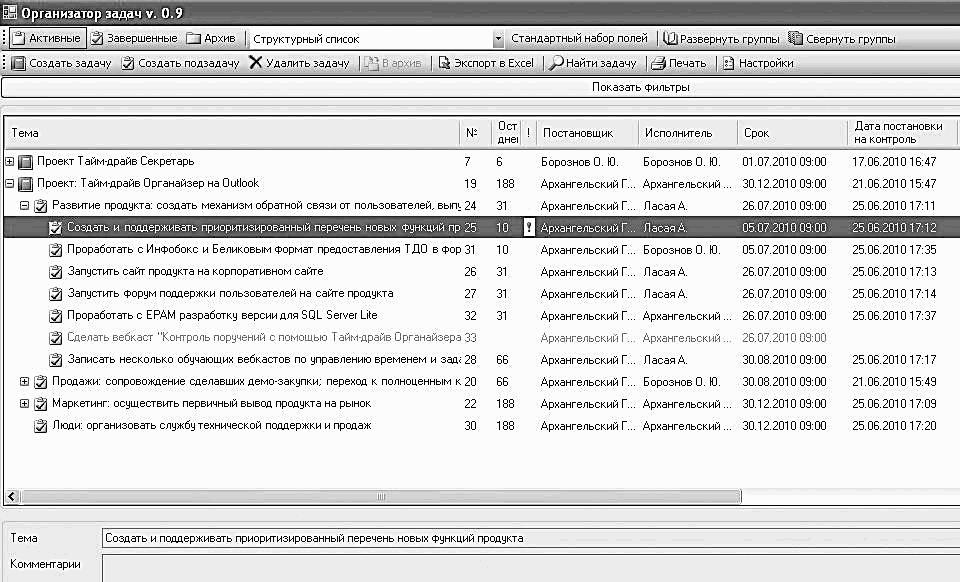Click the Создать подзадачу icon
The image size is (960, 582).
[127, 63]
